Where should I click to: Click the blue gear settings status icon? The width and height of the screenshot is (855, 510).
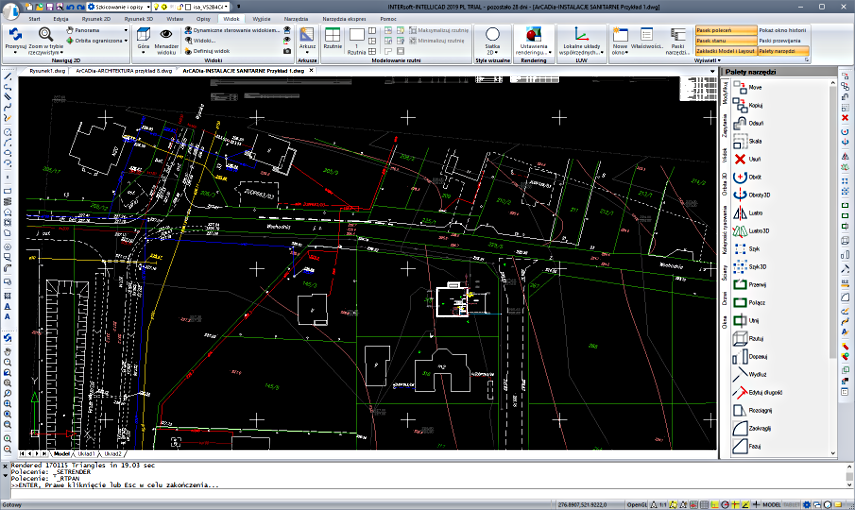tap(806, 505)
